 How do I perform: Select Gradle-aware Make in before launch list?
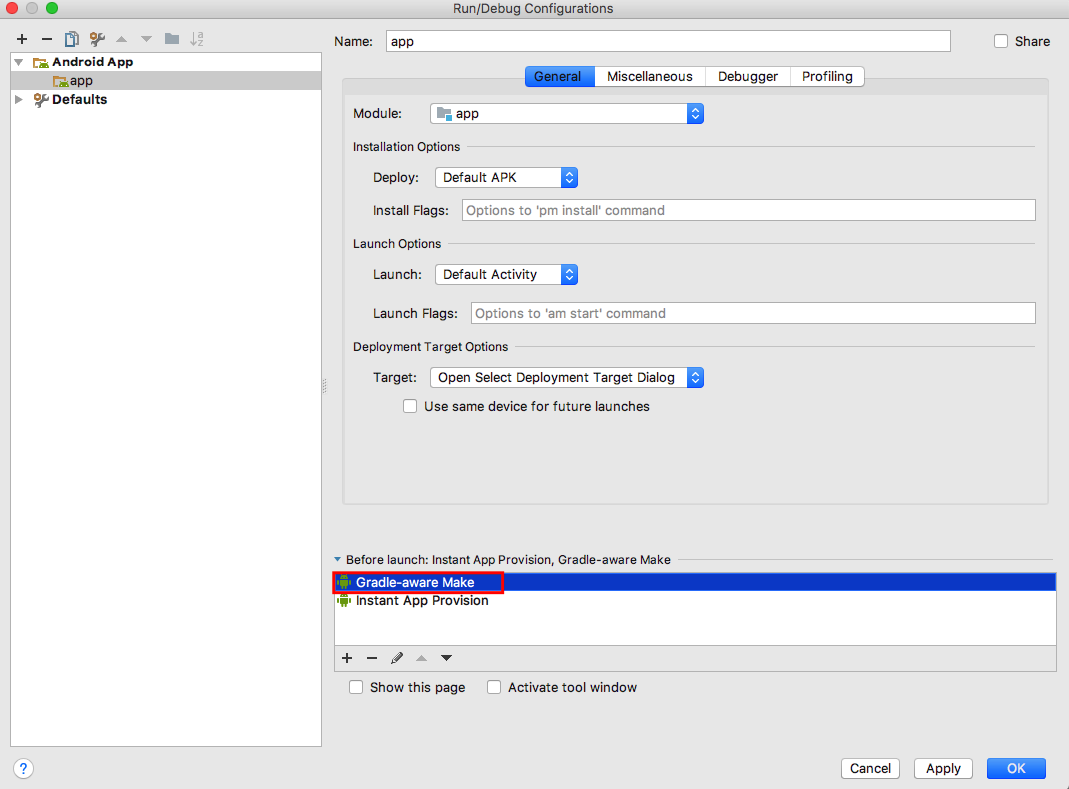(695, 582)
